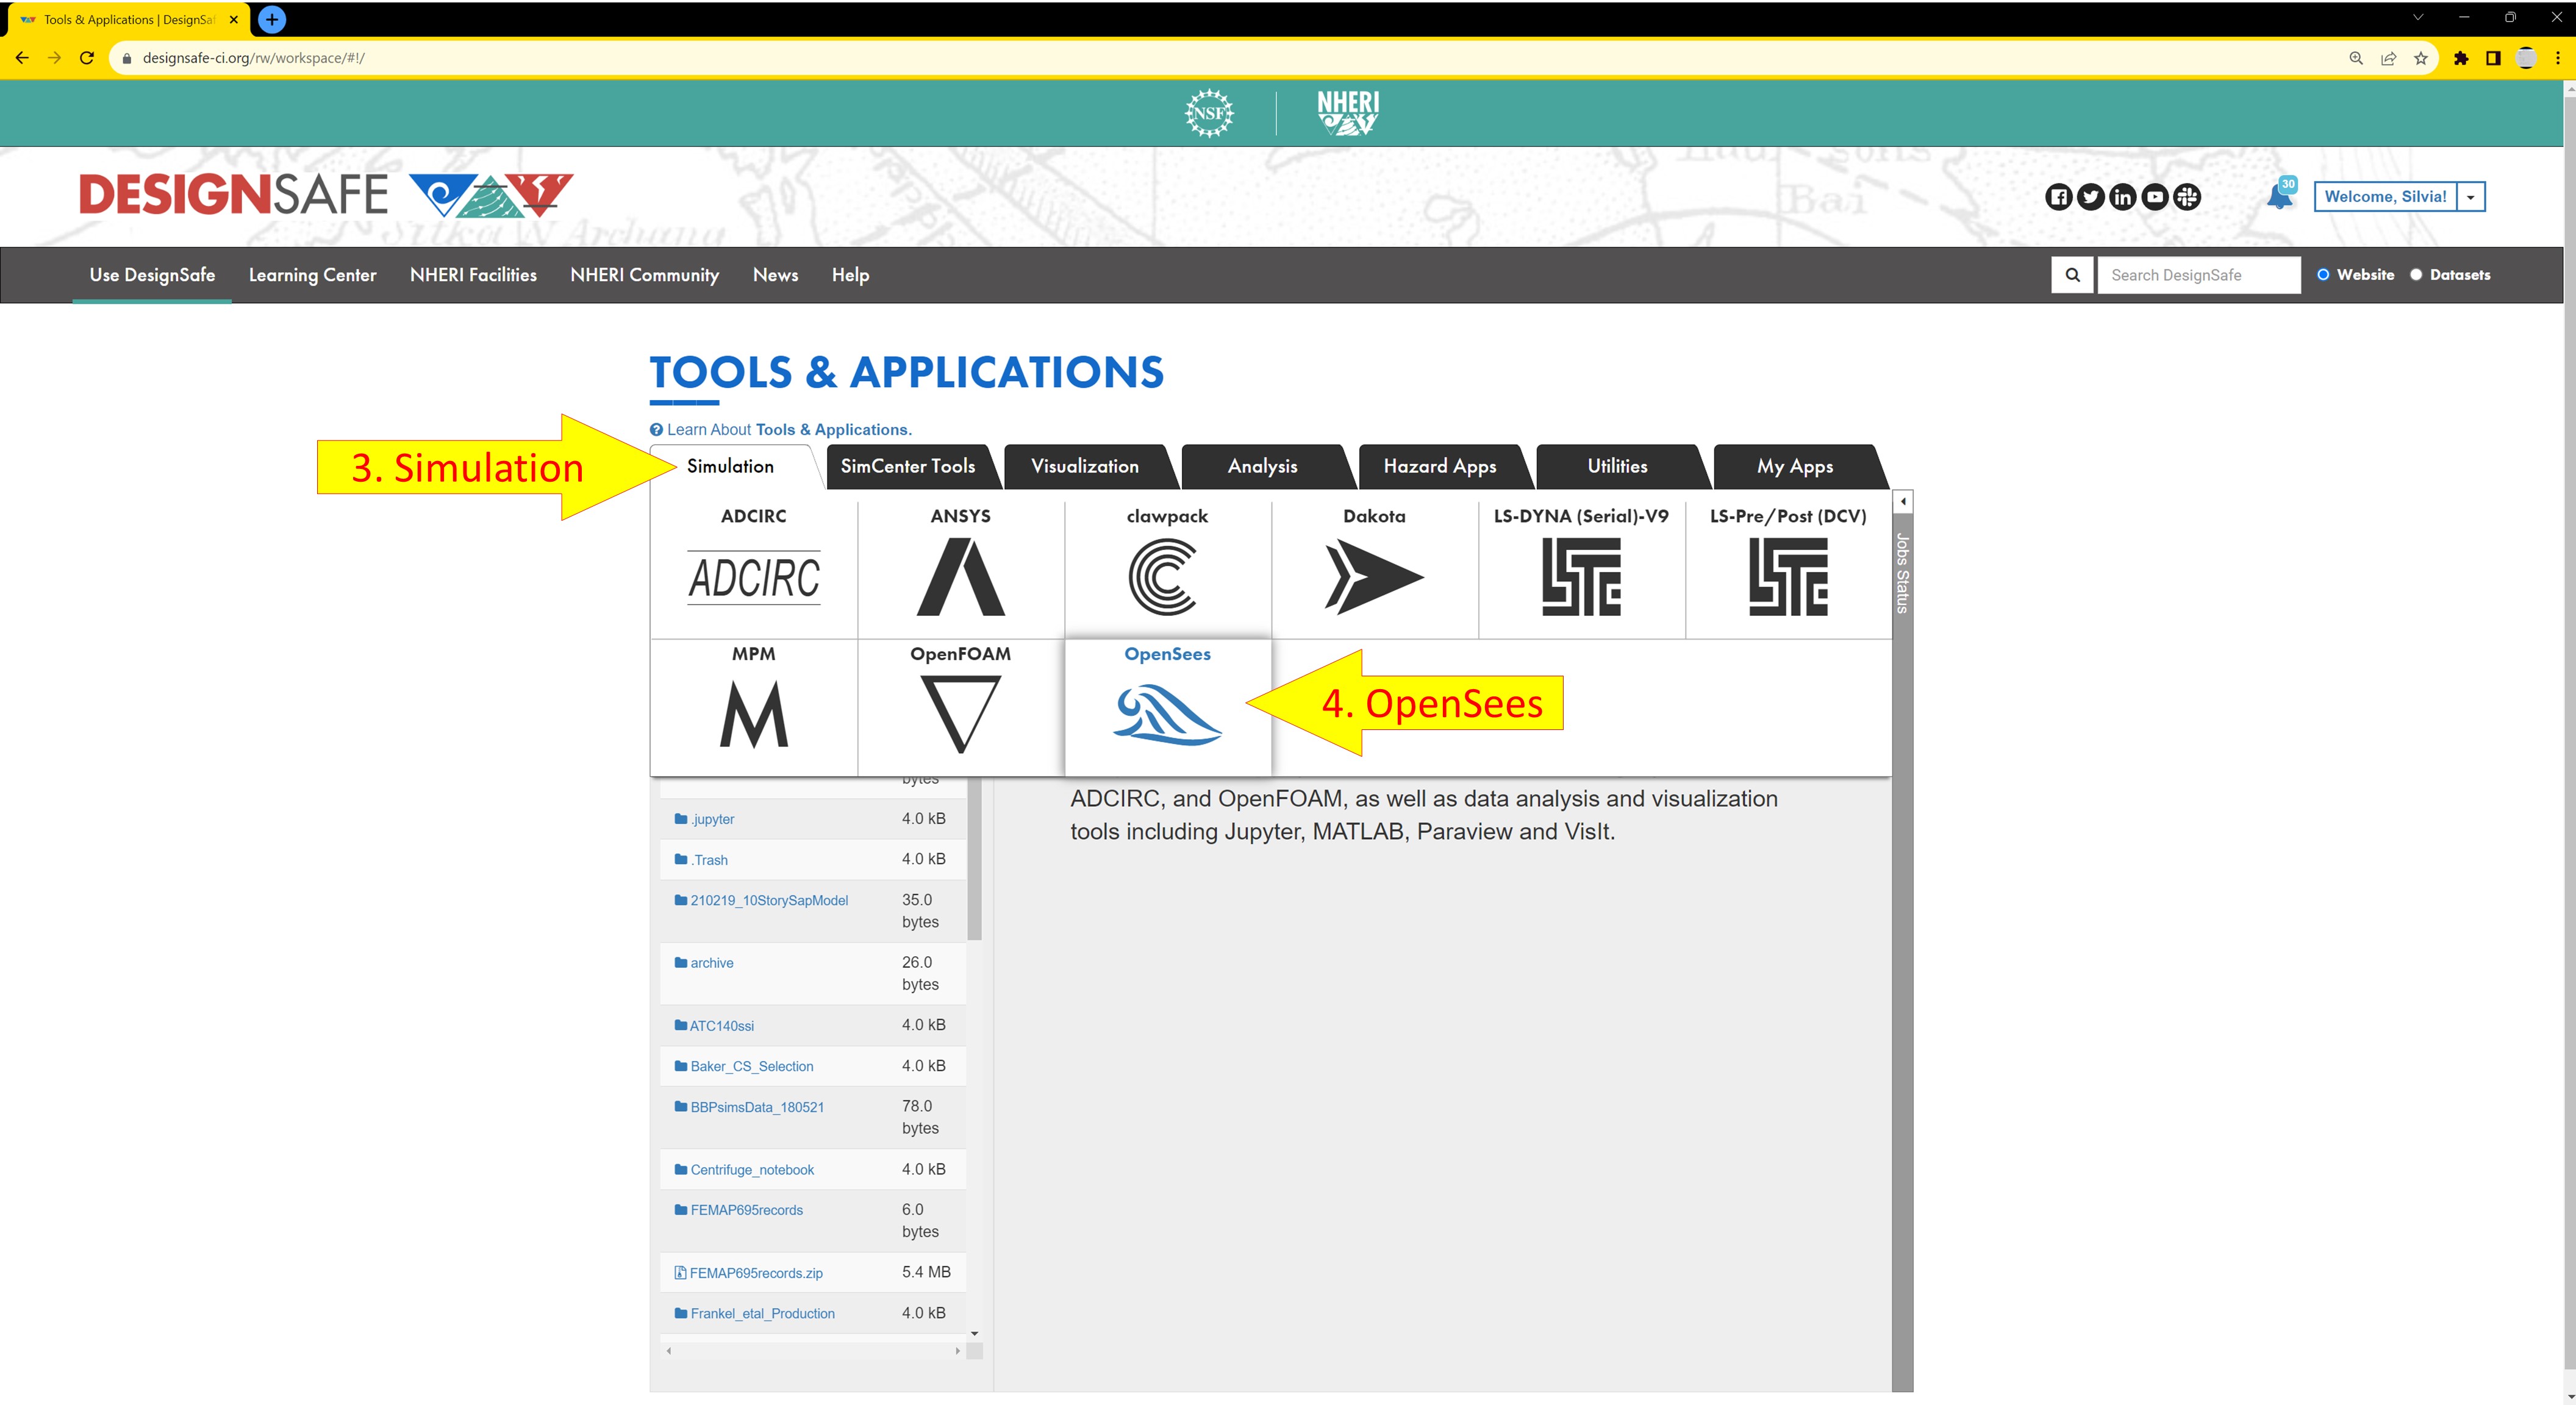The height and width of the screenshot is (1405, 2576).
Task: Select the ANSYS app icon
Action: pos(960,577)
